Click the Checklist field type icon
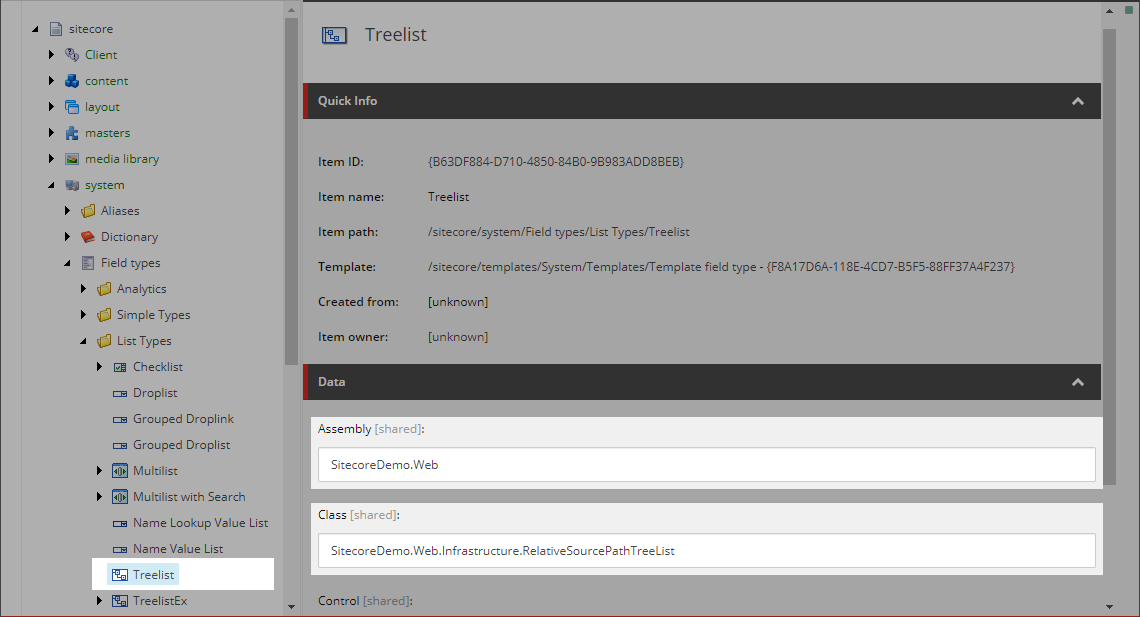 120,367
